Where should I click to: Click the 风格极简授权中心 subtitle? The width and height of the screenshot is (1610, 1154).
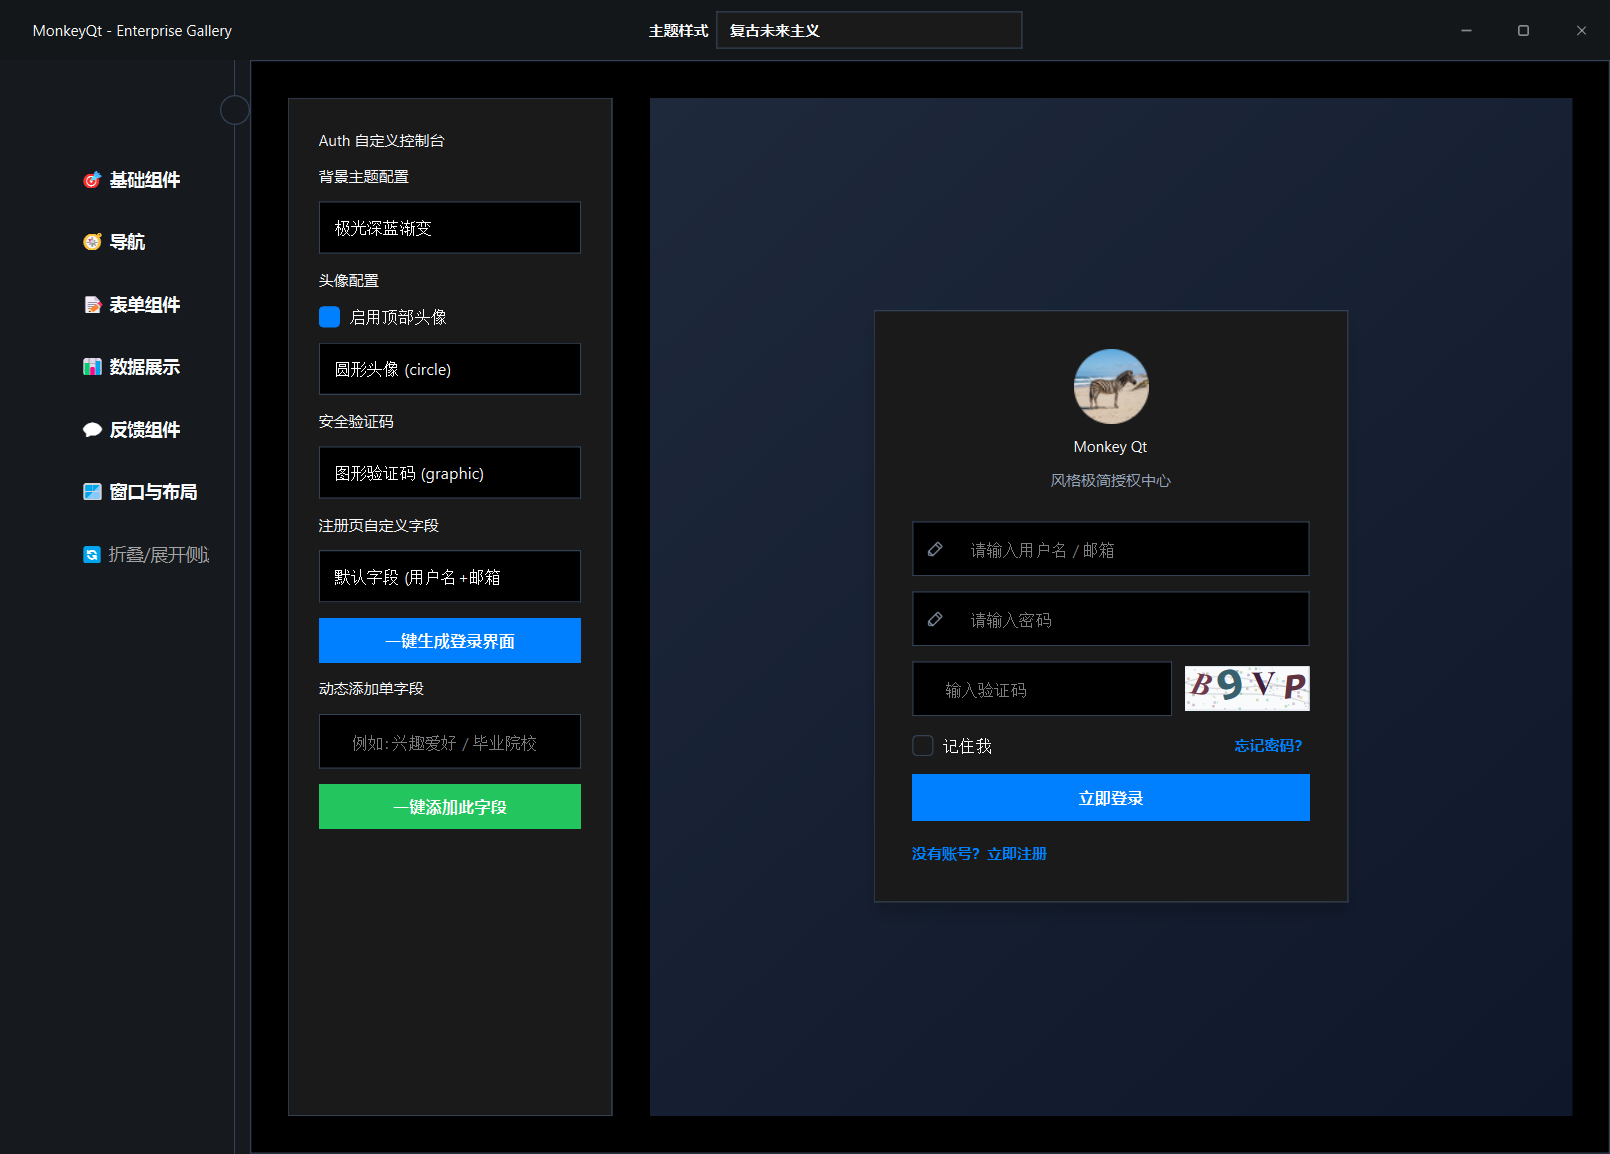(1110, 481)
